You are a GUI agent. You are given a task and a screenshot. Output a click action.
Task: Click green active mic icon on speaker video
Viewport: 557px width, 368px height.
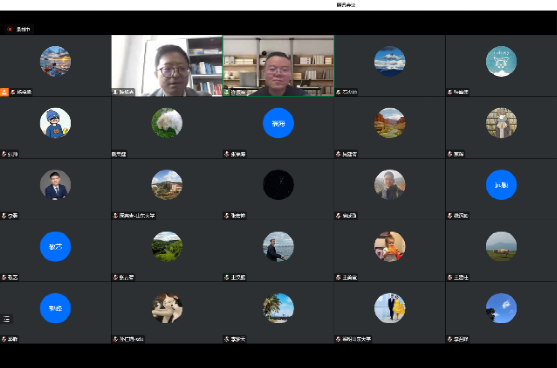click(x=227, y=92)
